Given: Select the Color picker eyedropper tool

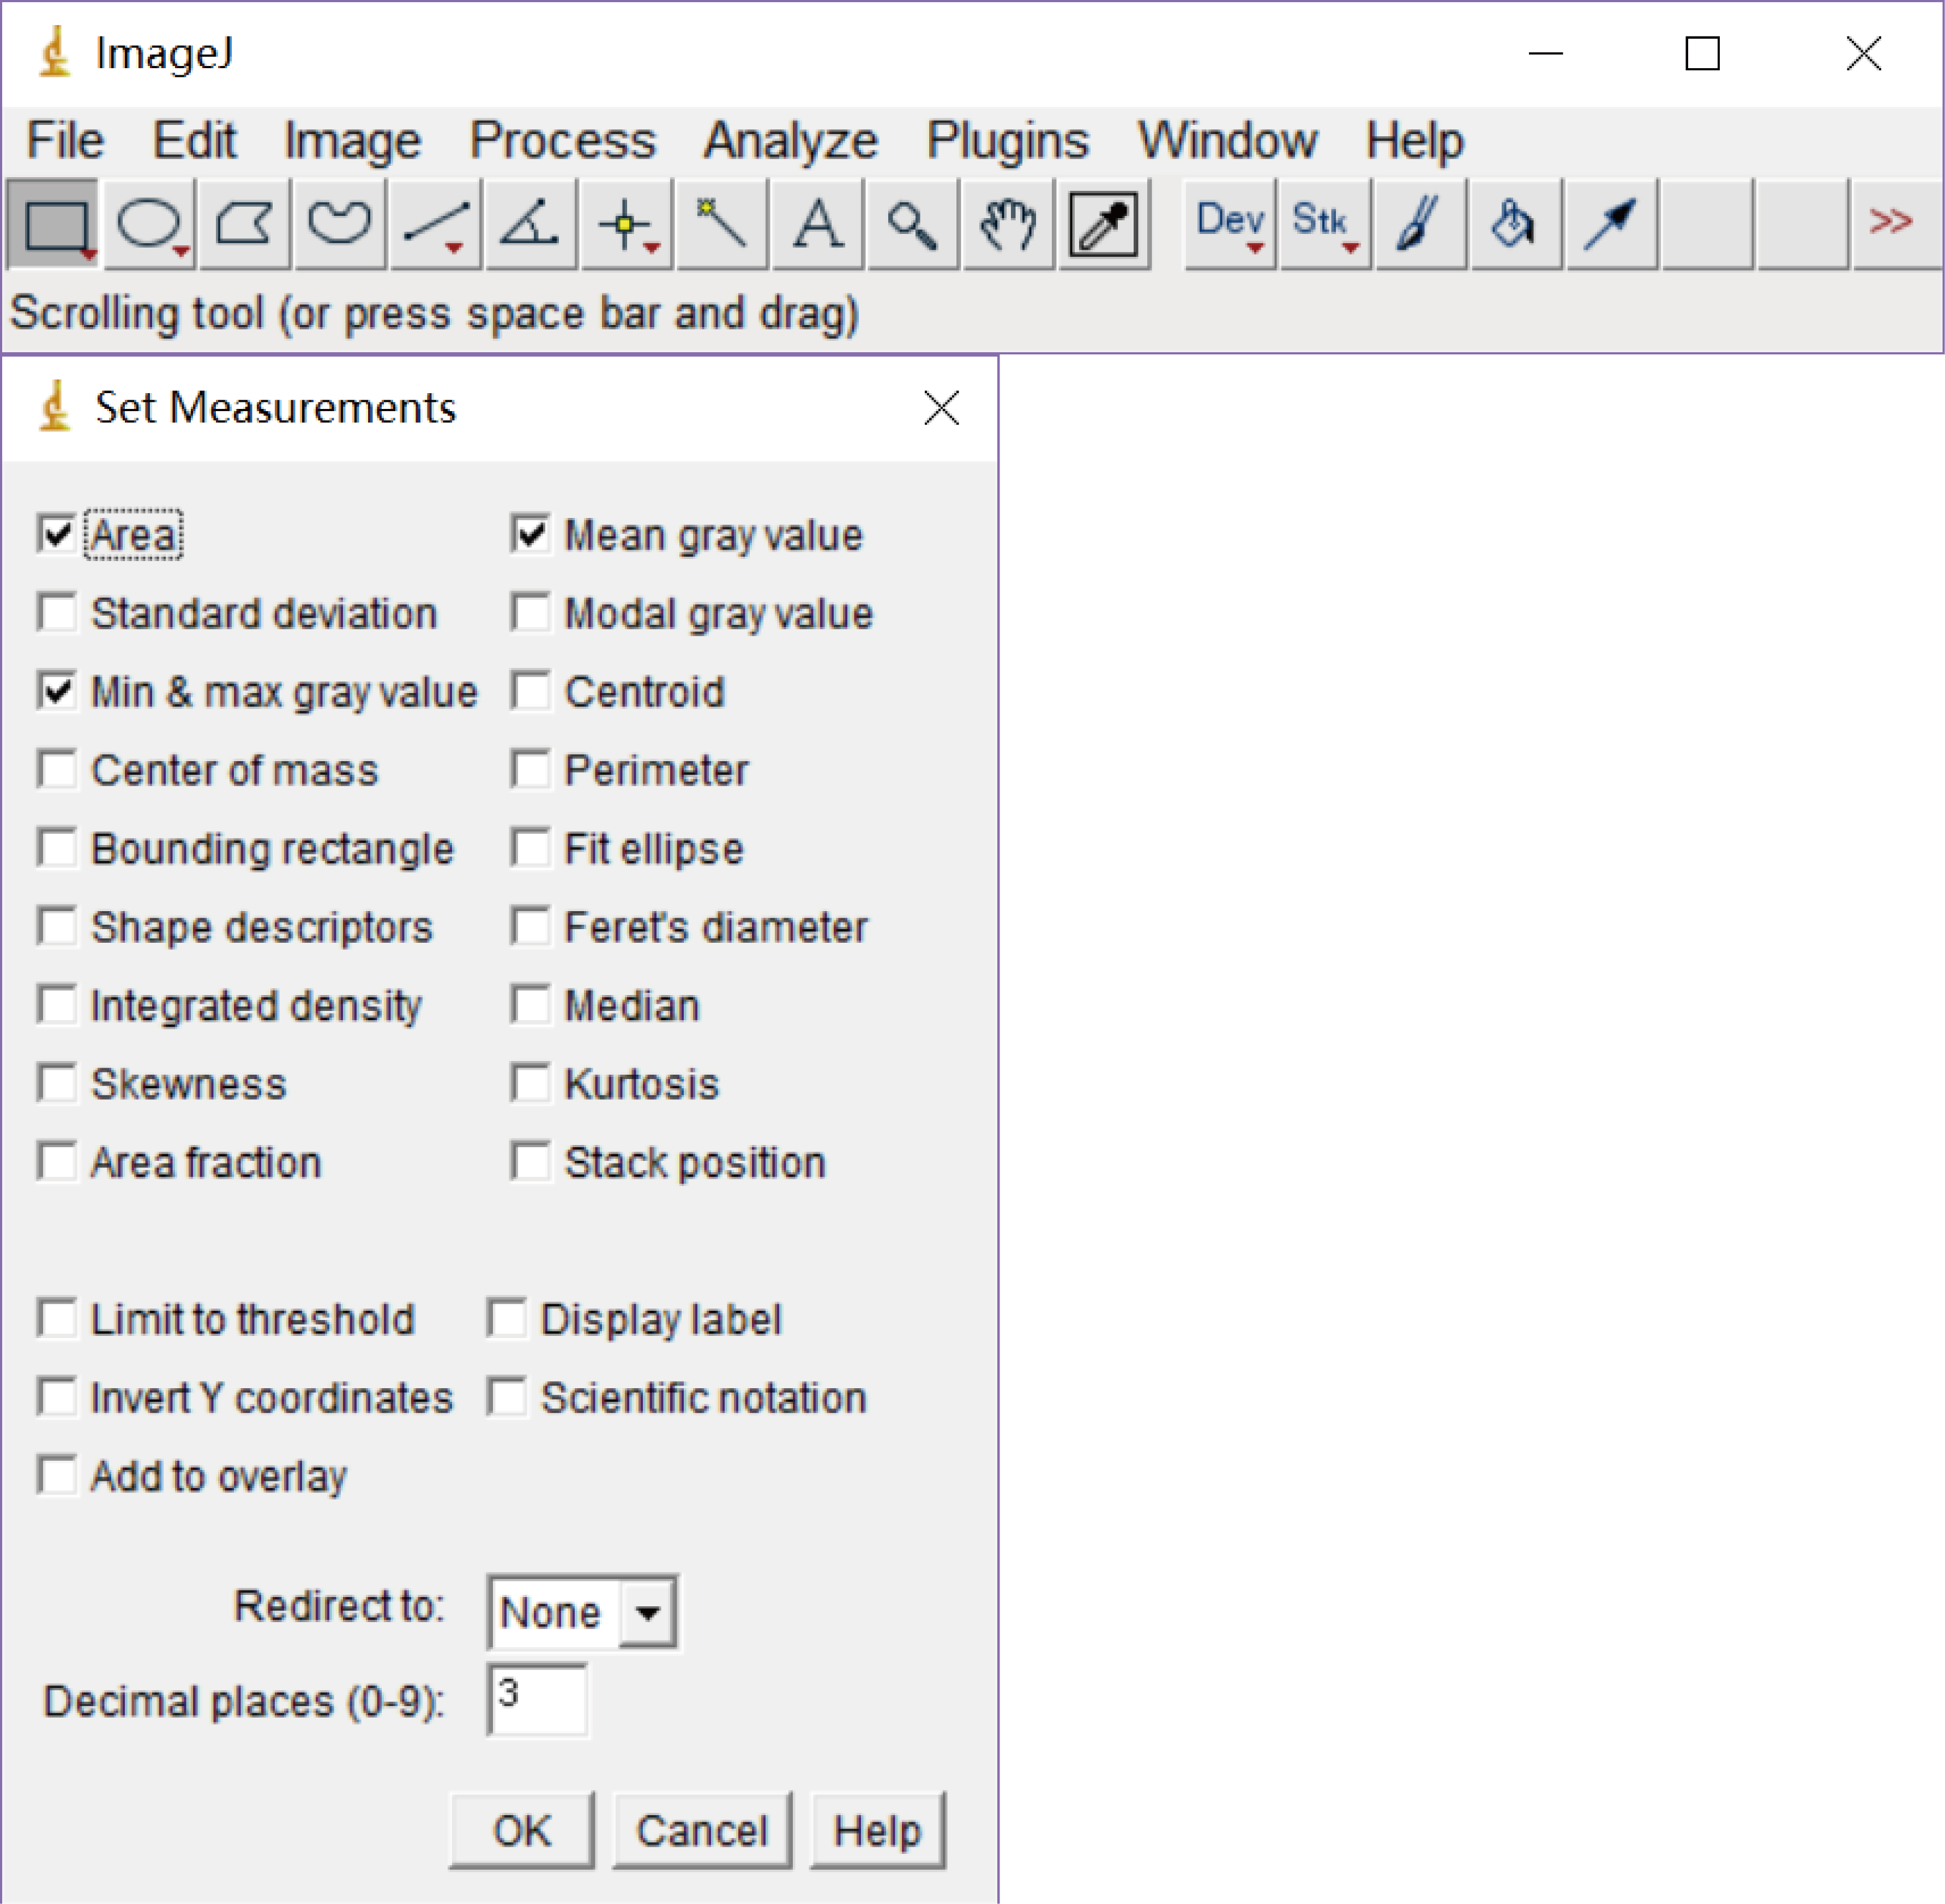Looking at the screenshot, I should pos(1104,224).
